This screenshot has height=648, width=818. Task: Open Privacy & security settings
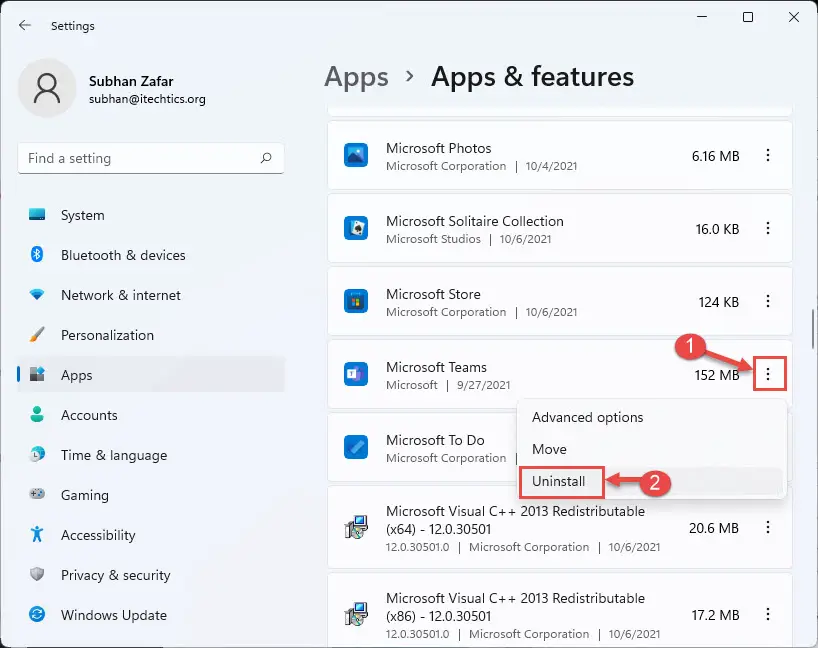coord(151,575)
